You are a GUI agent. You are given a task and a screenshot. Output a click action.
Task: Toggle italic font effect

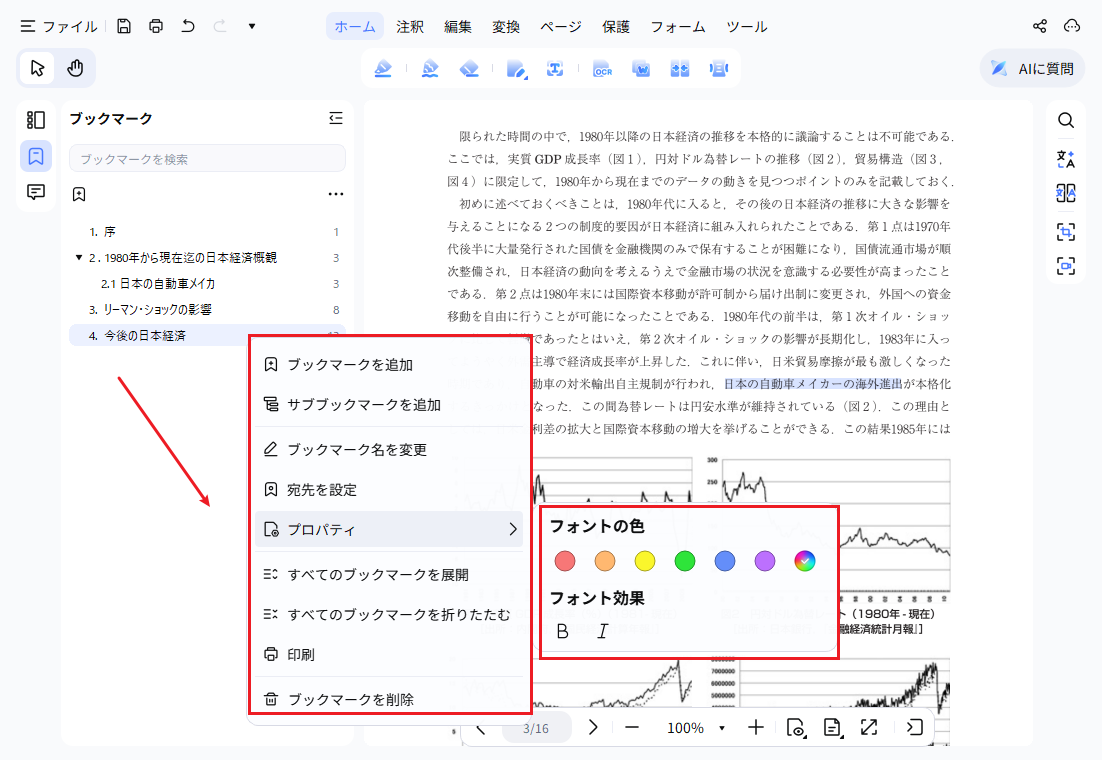coord(602,631)
